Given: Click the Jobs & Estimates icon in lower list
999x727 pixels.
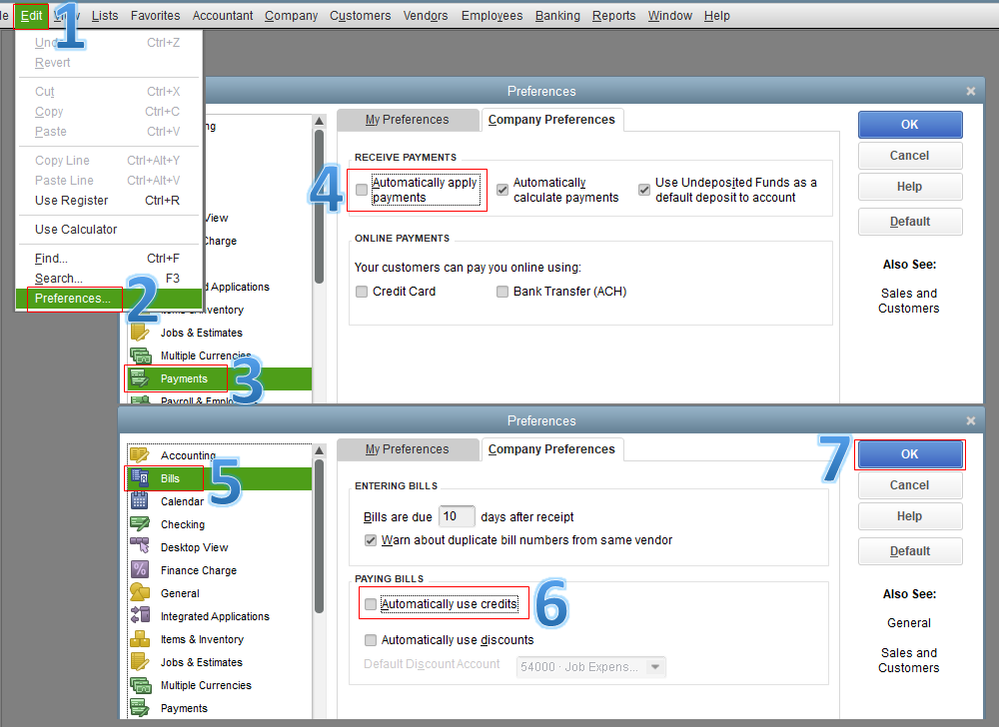Looking at the screenshot, I should click(x=140, y=661).
